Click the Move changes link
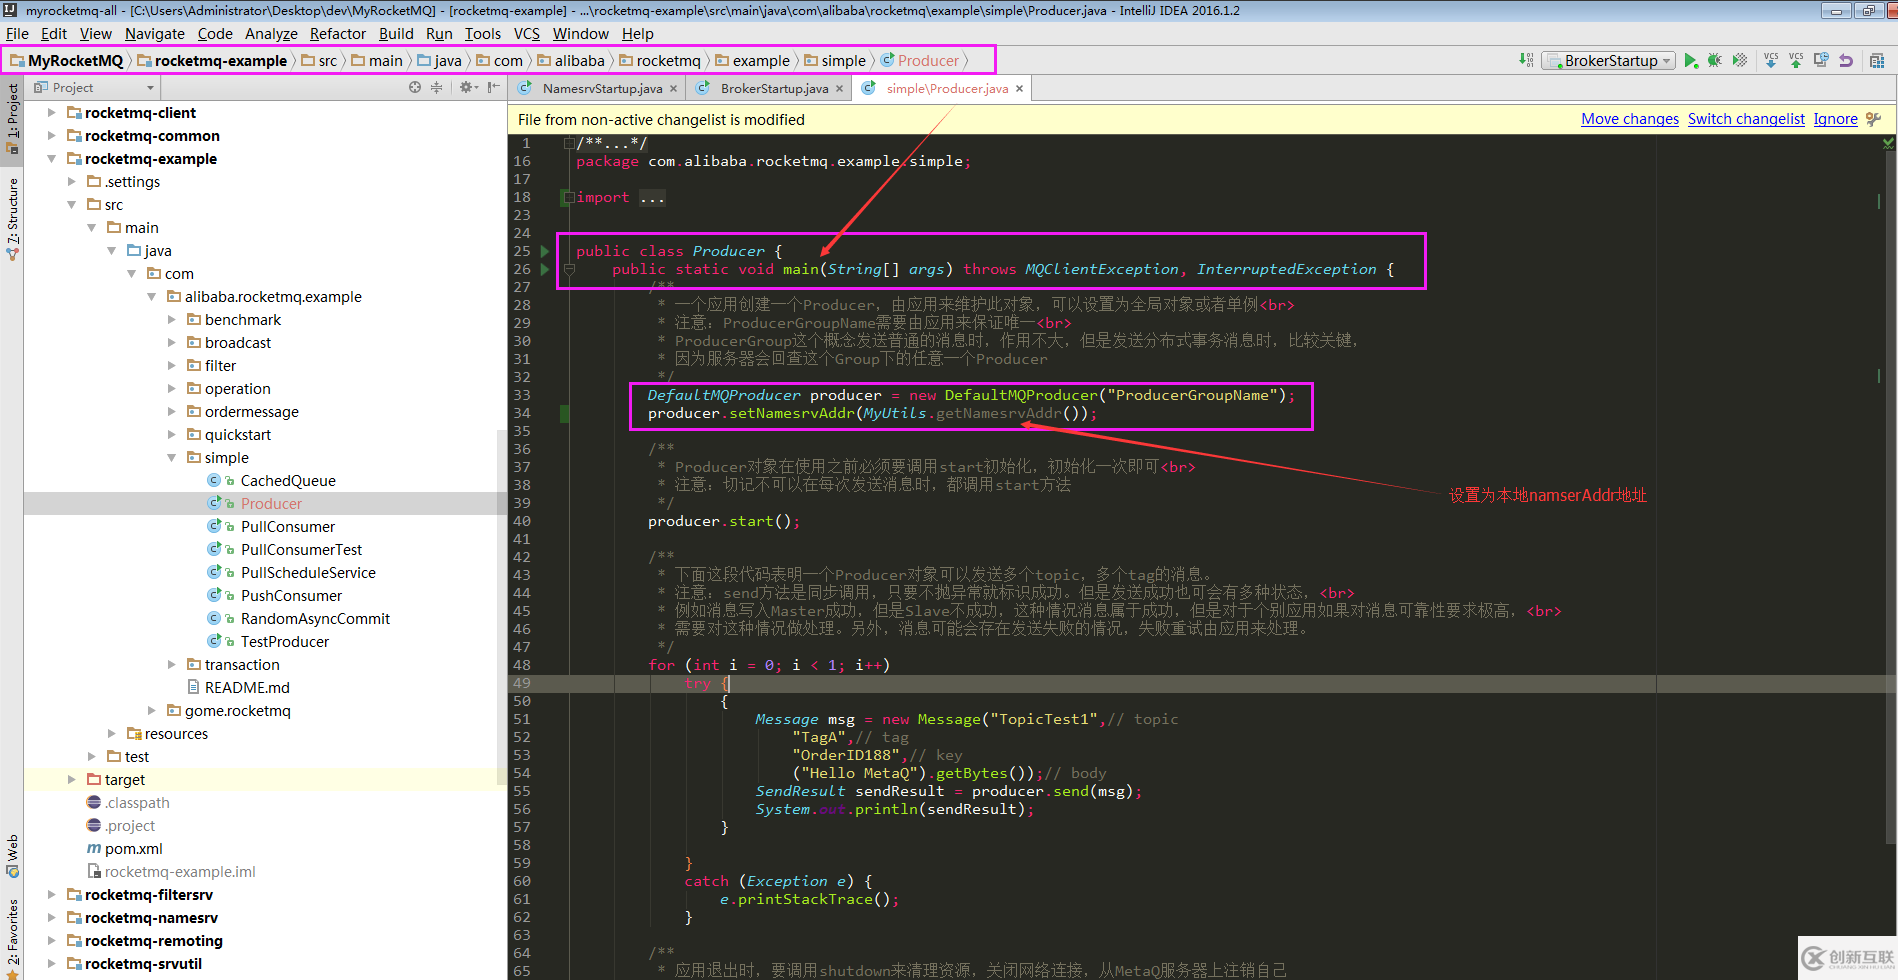1898x980 pixels. pyautogui.click(x=1629, y=119)
